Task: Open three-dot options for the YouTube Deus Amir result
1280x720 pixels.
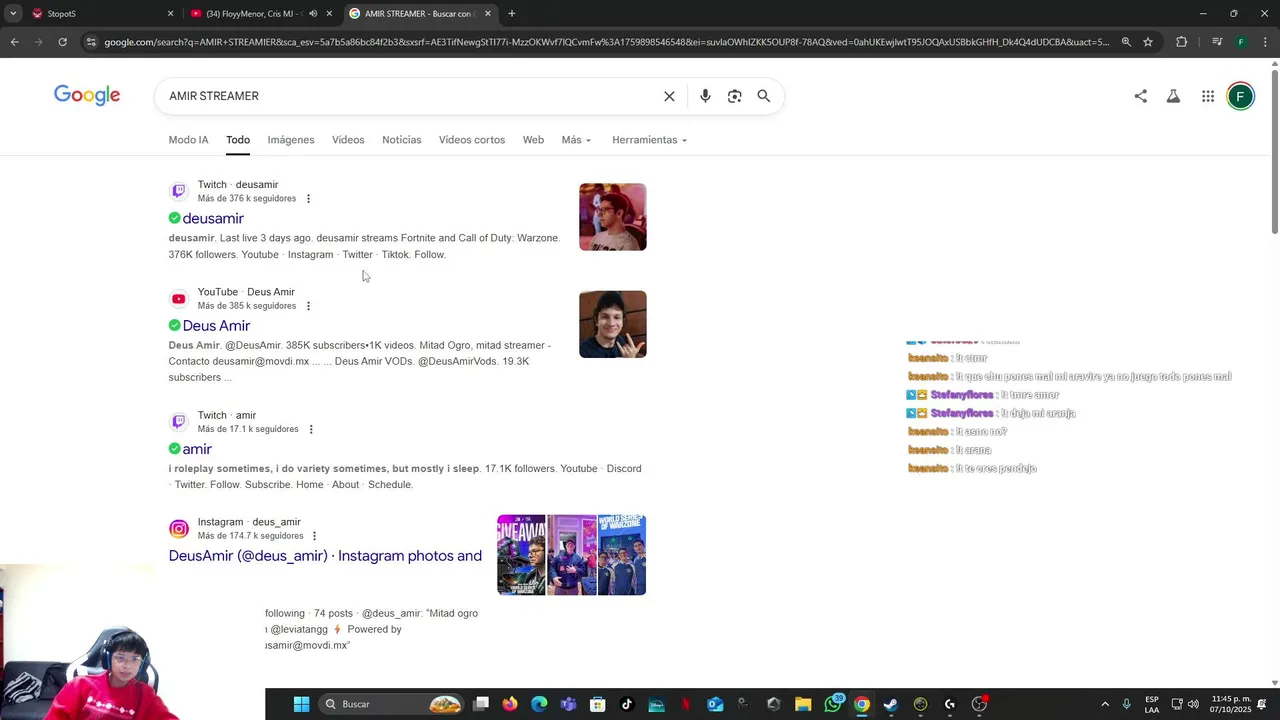Action: (308, 306)
